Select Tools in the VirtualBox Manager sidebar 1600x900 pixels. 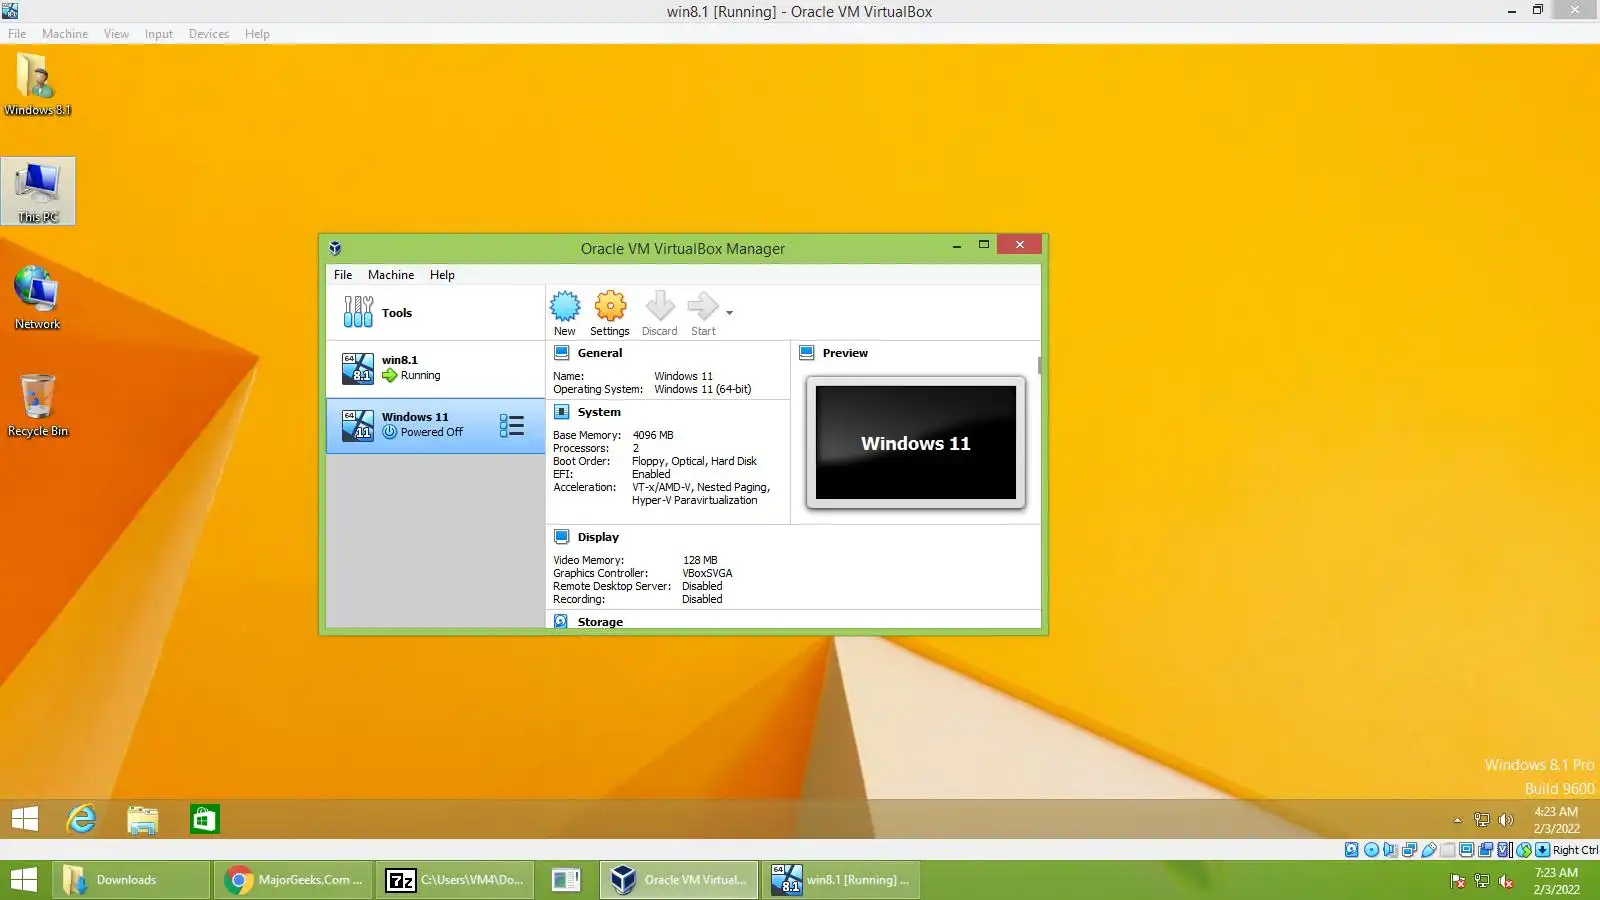pos(435,313)
